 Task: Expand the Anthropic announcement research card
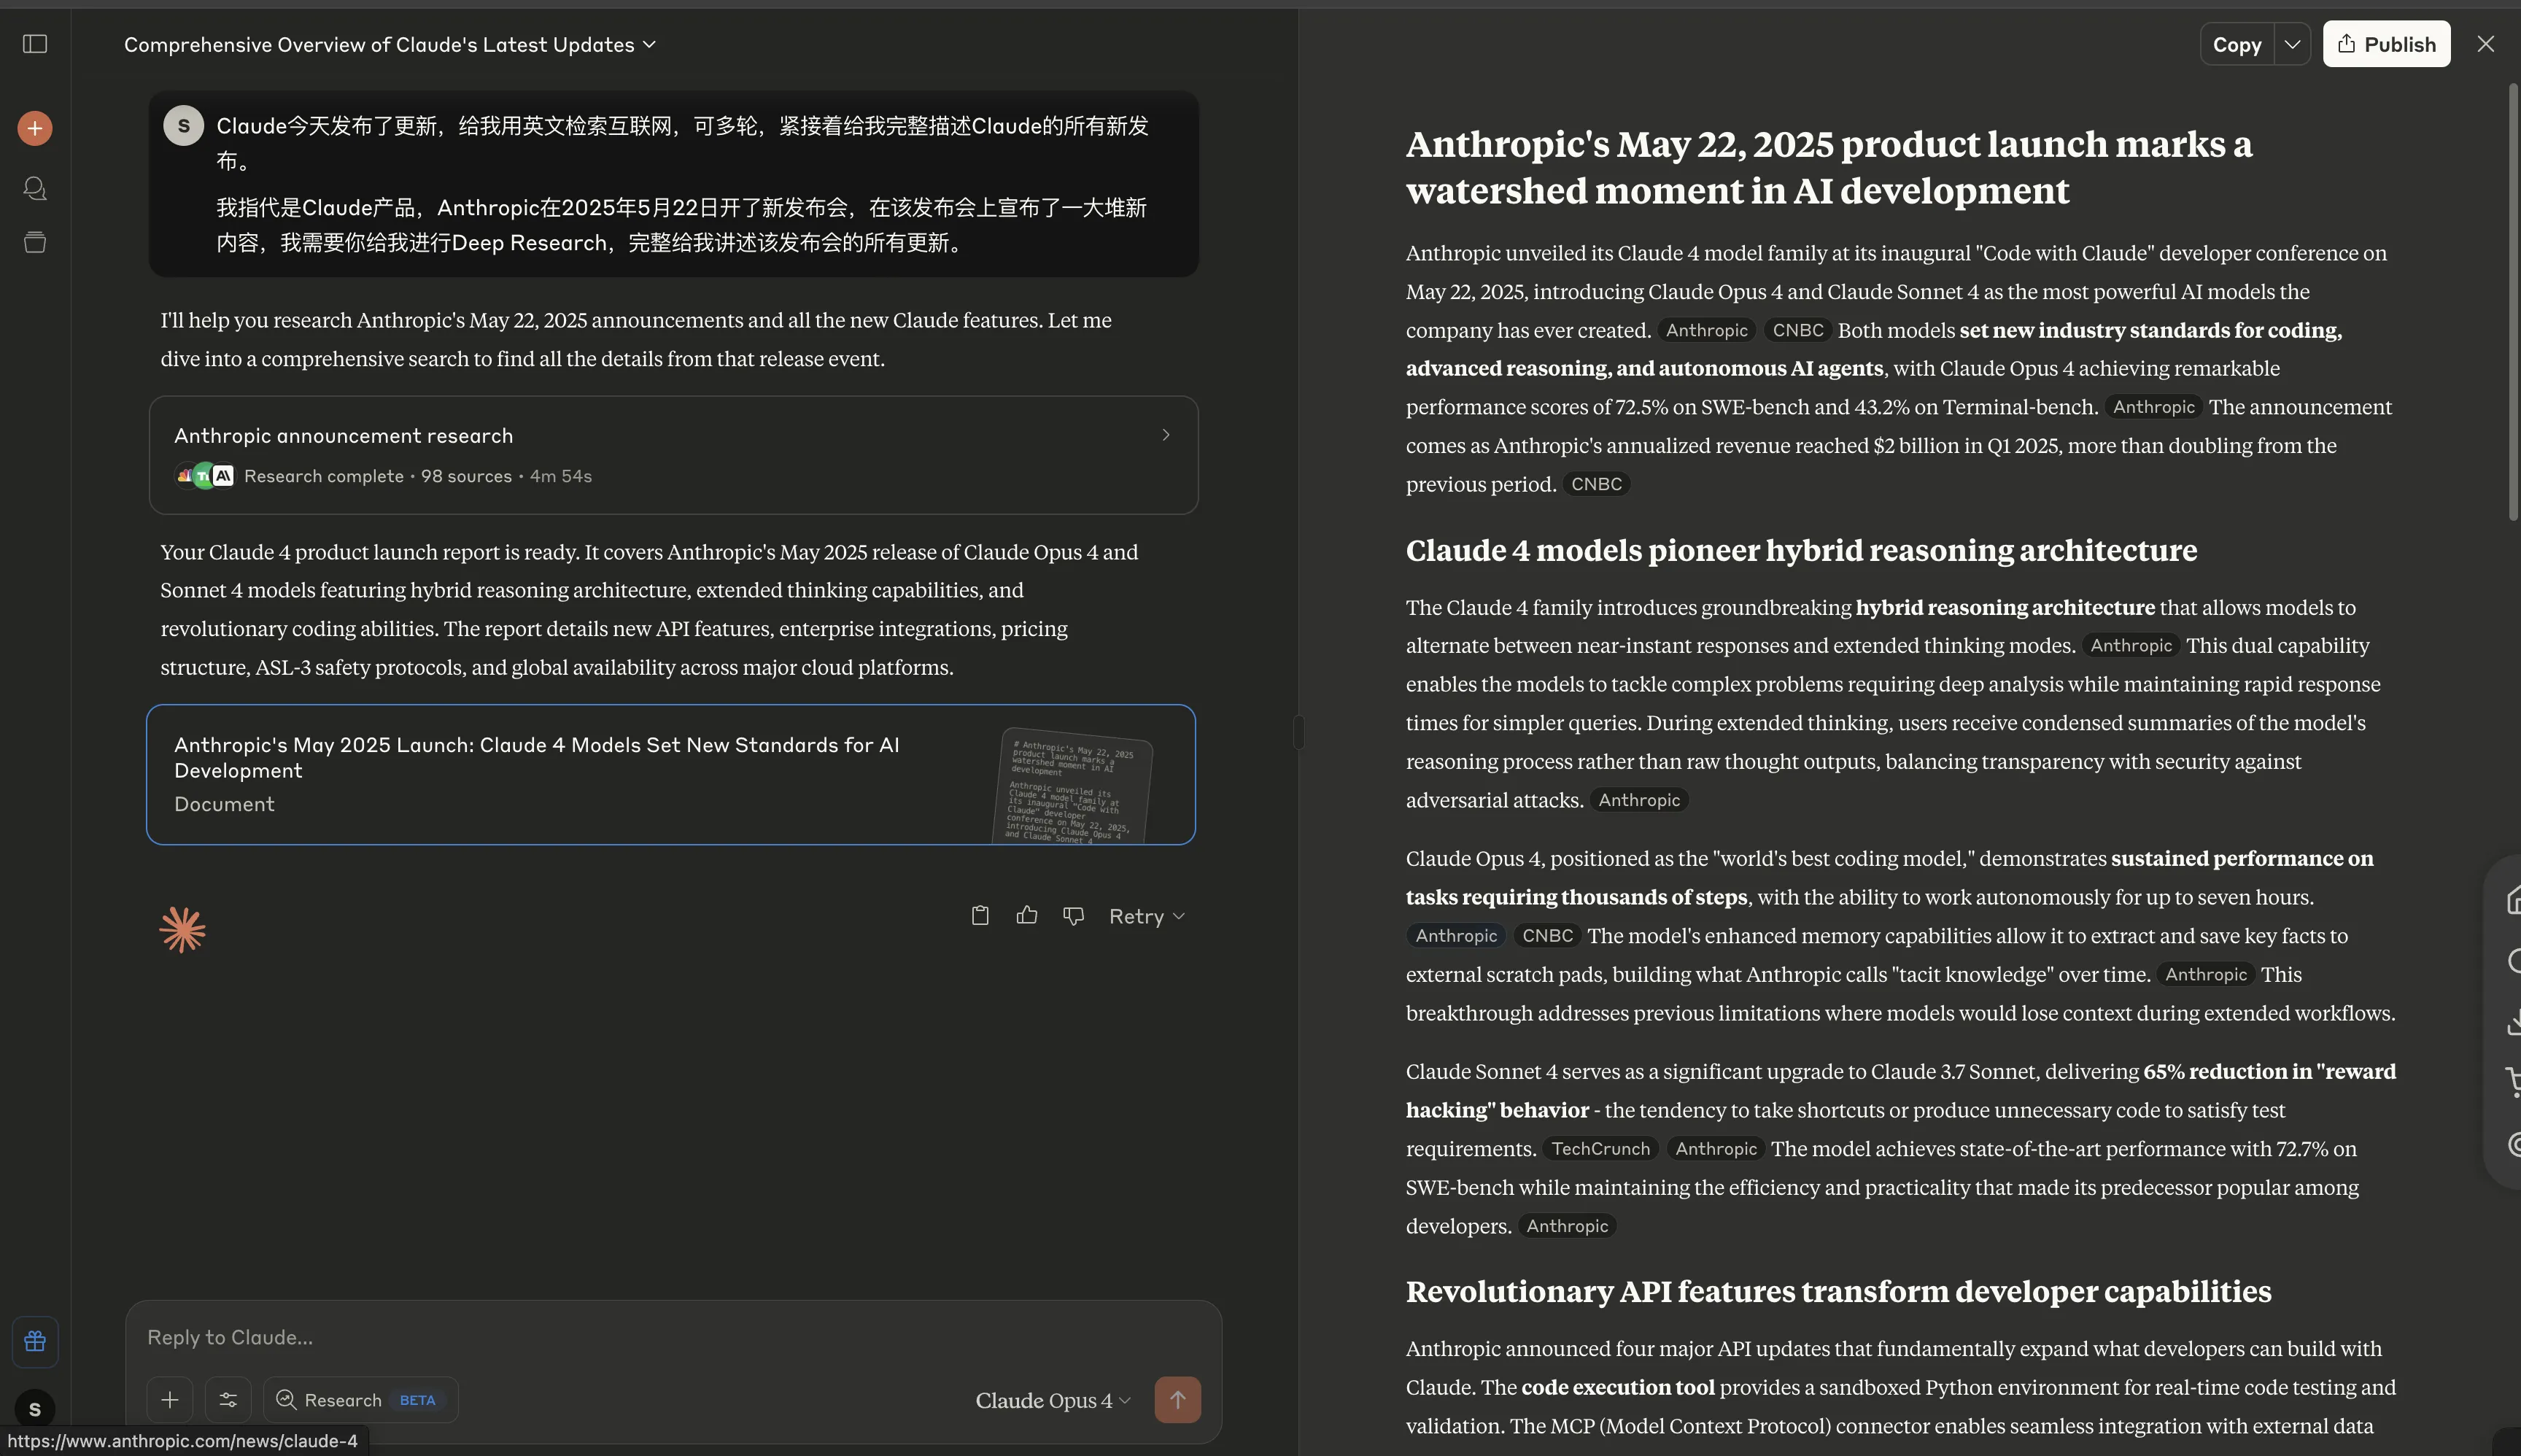[673, 455]
